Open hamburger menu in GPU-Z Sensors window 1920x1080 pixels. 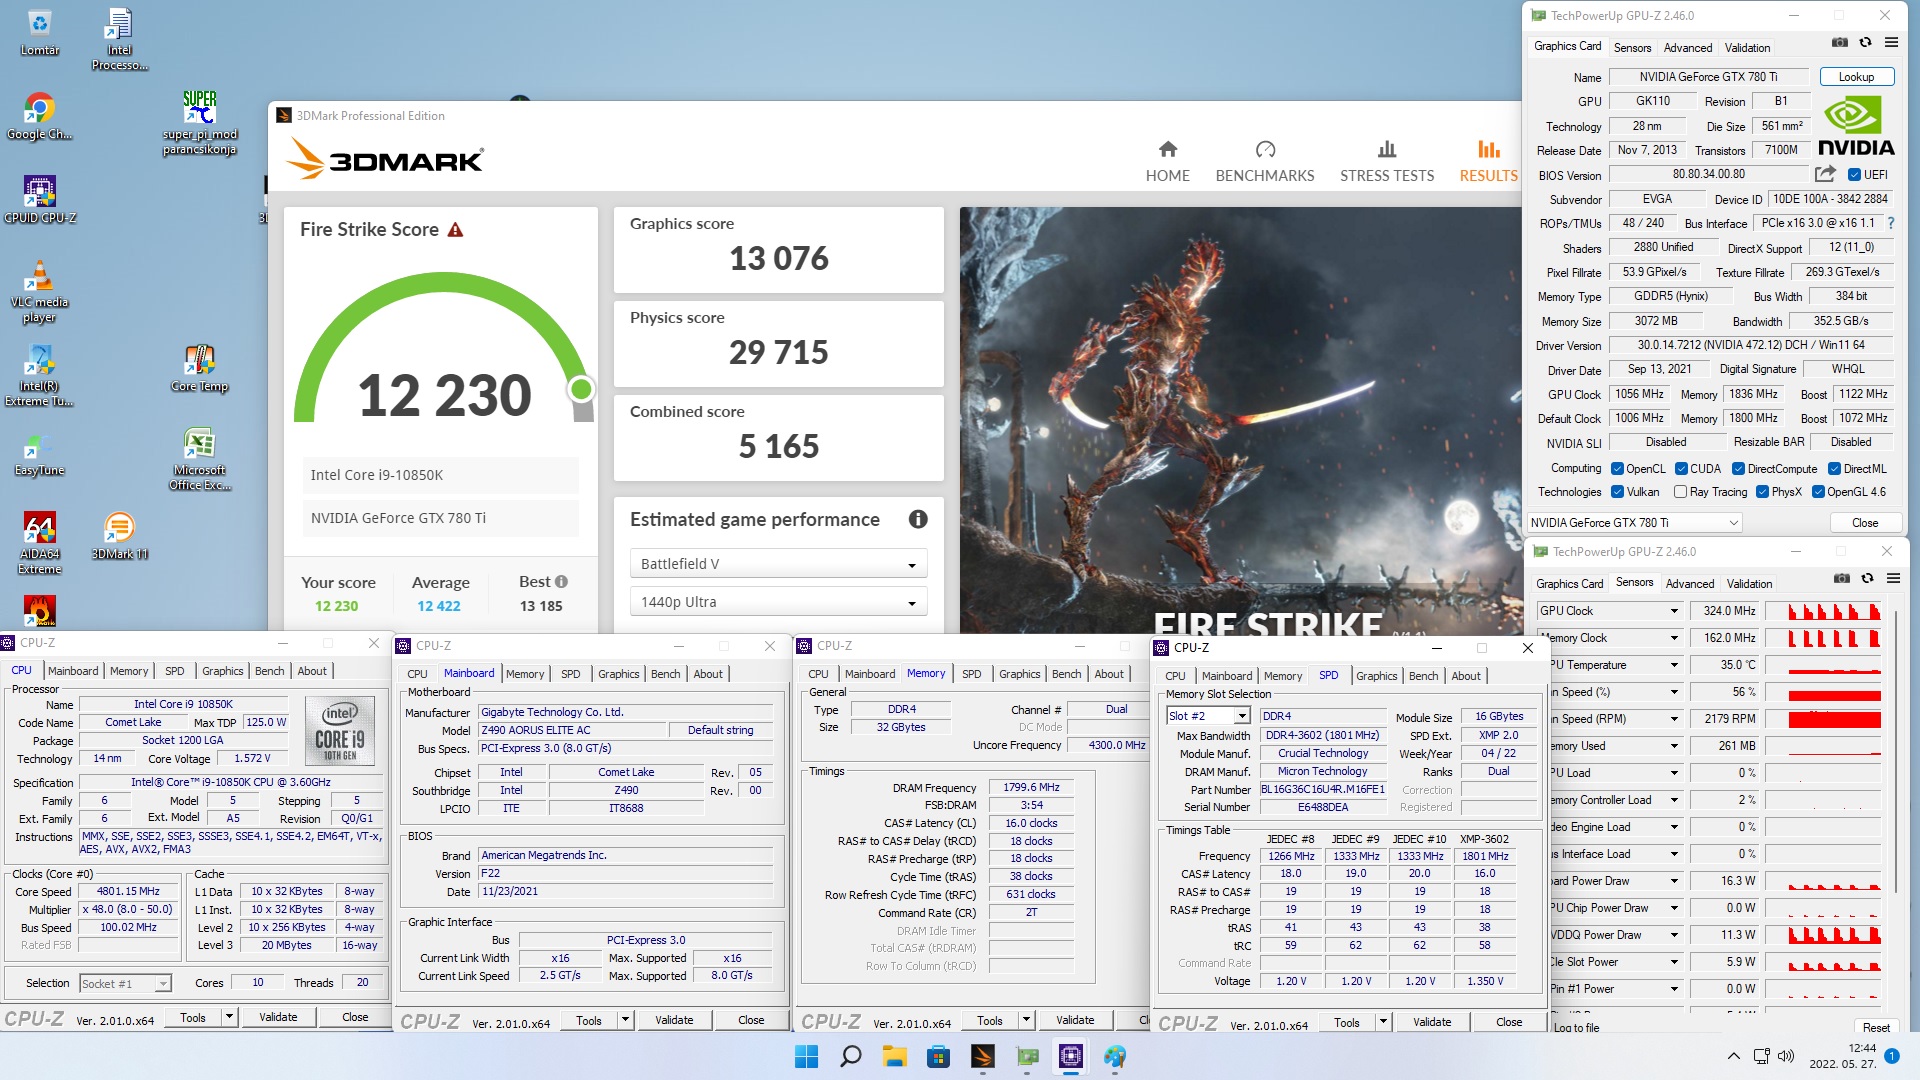click(1893, 579)
